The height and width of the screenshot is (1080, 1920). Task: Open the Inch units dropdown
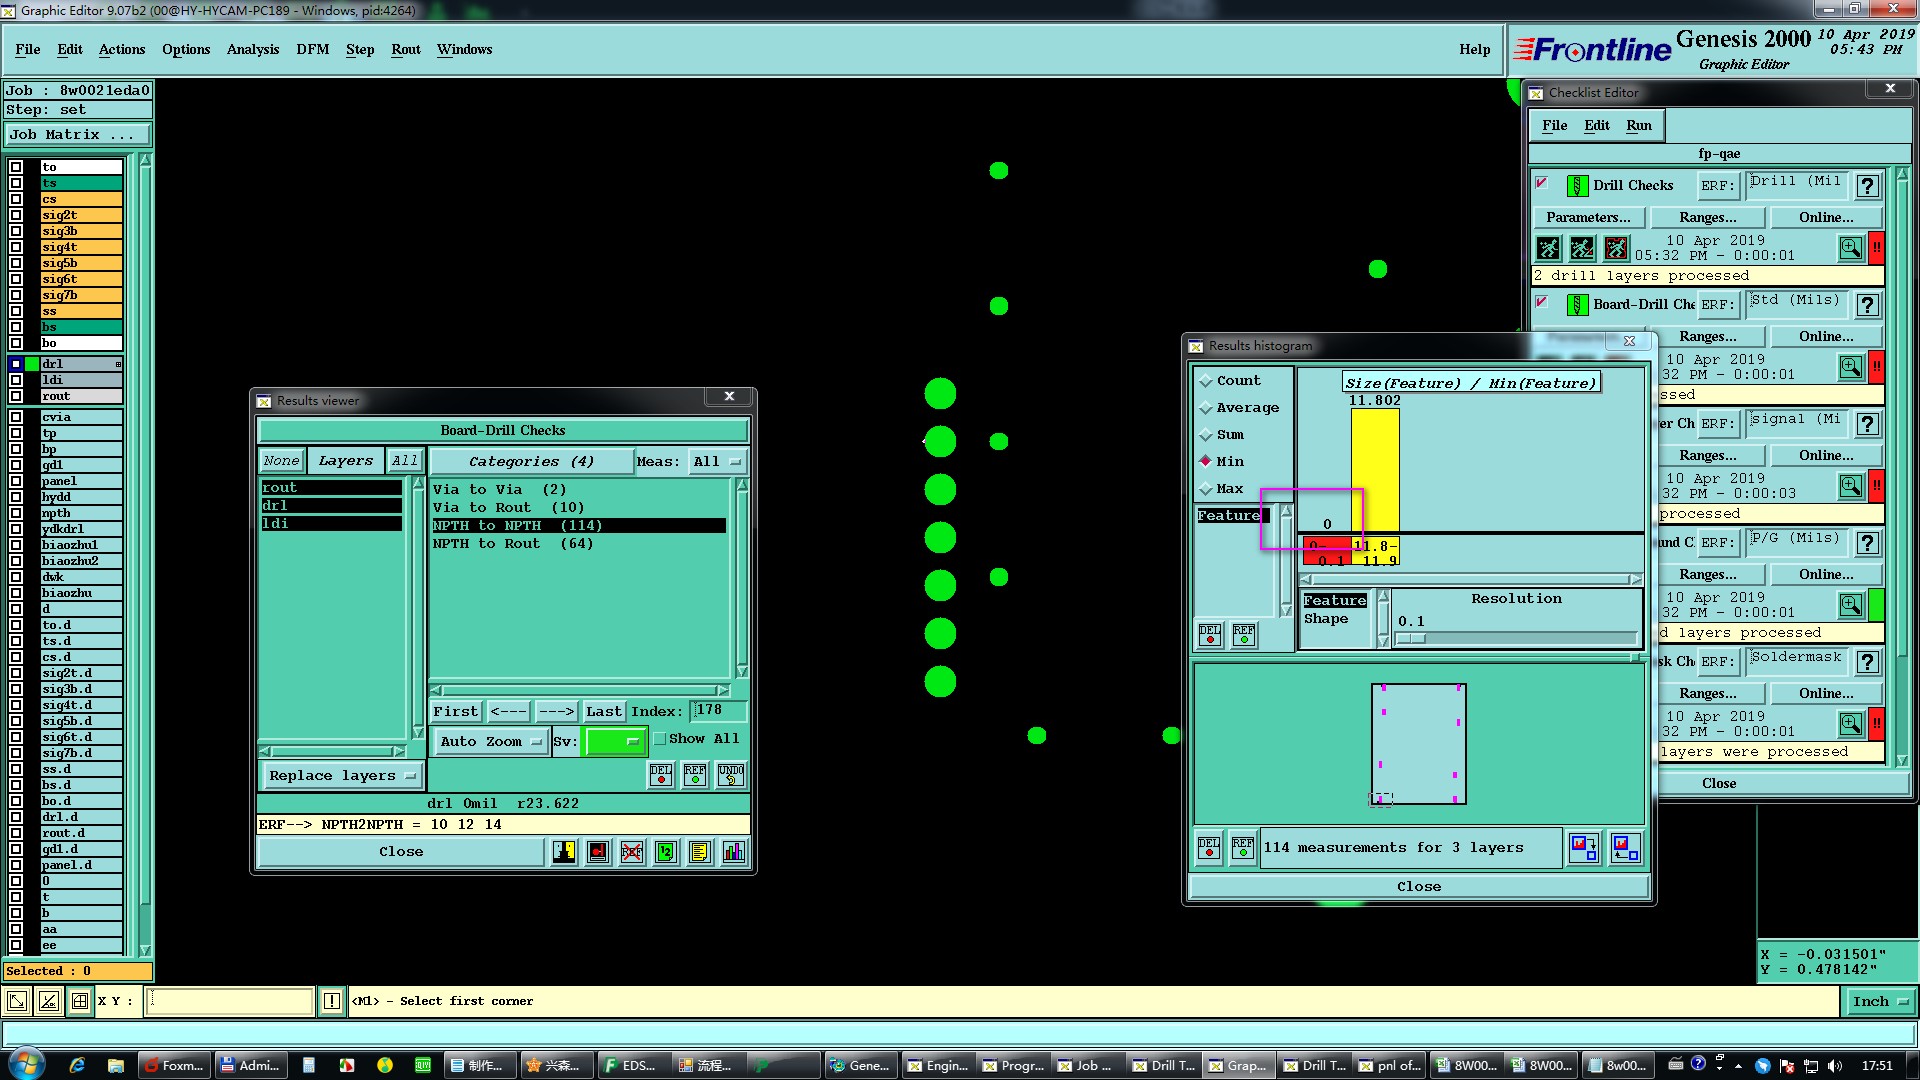1879,1001
